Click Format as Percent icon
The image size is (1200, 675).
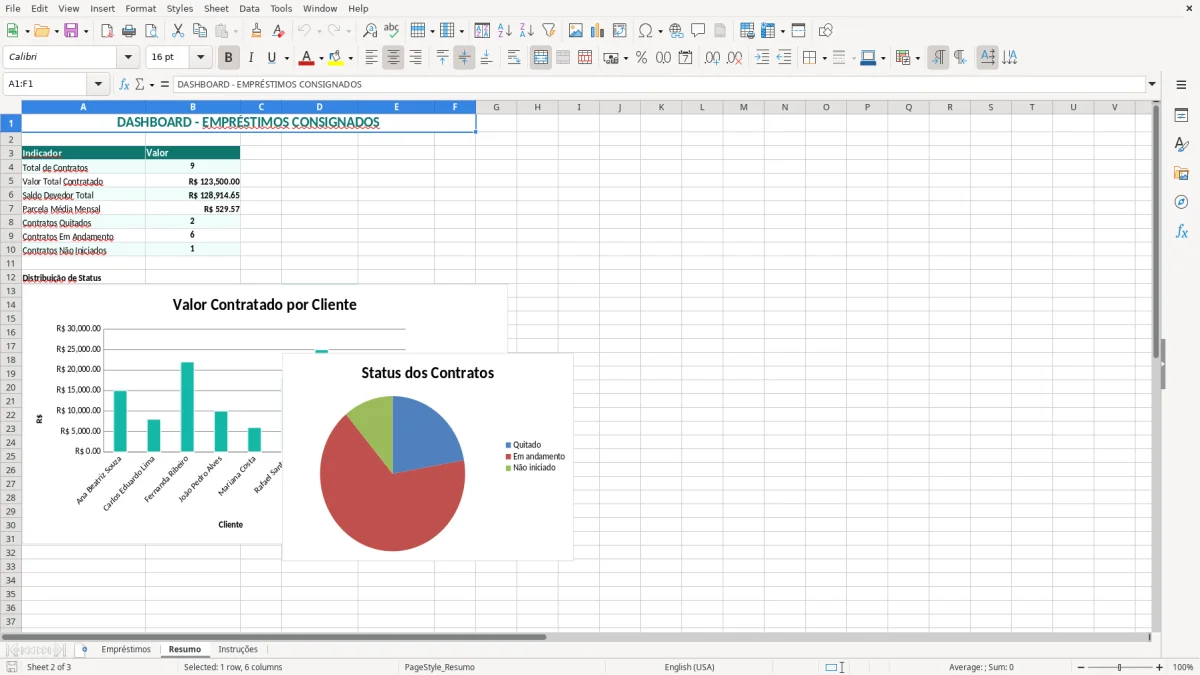coord(642,58)
